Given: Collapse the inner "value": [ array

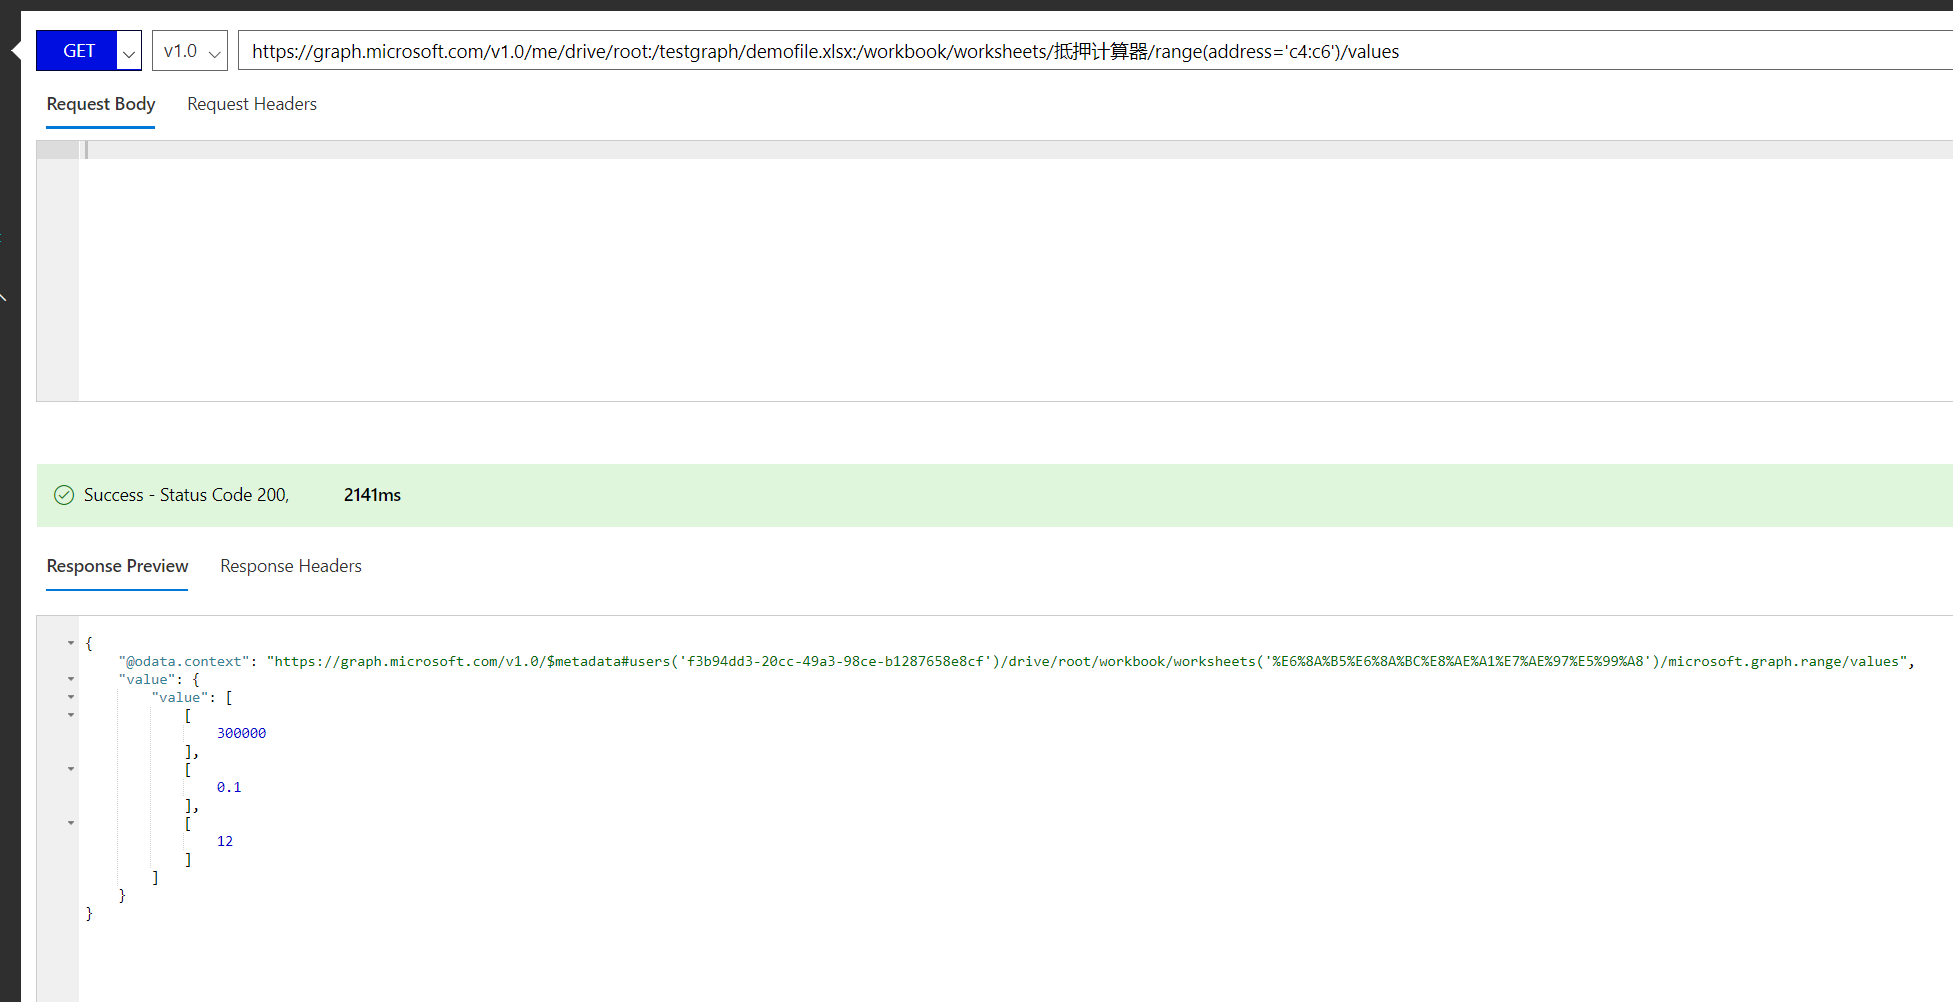Looking at the screenshot, I should pos(71,697).
